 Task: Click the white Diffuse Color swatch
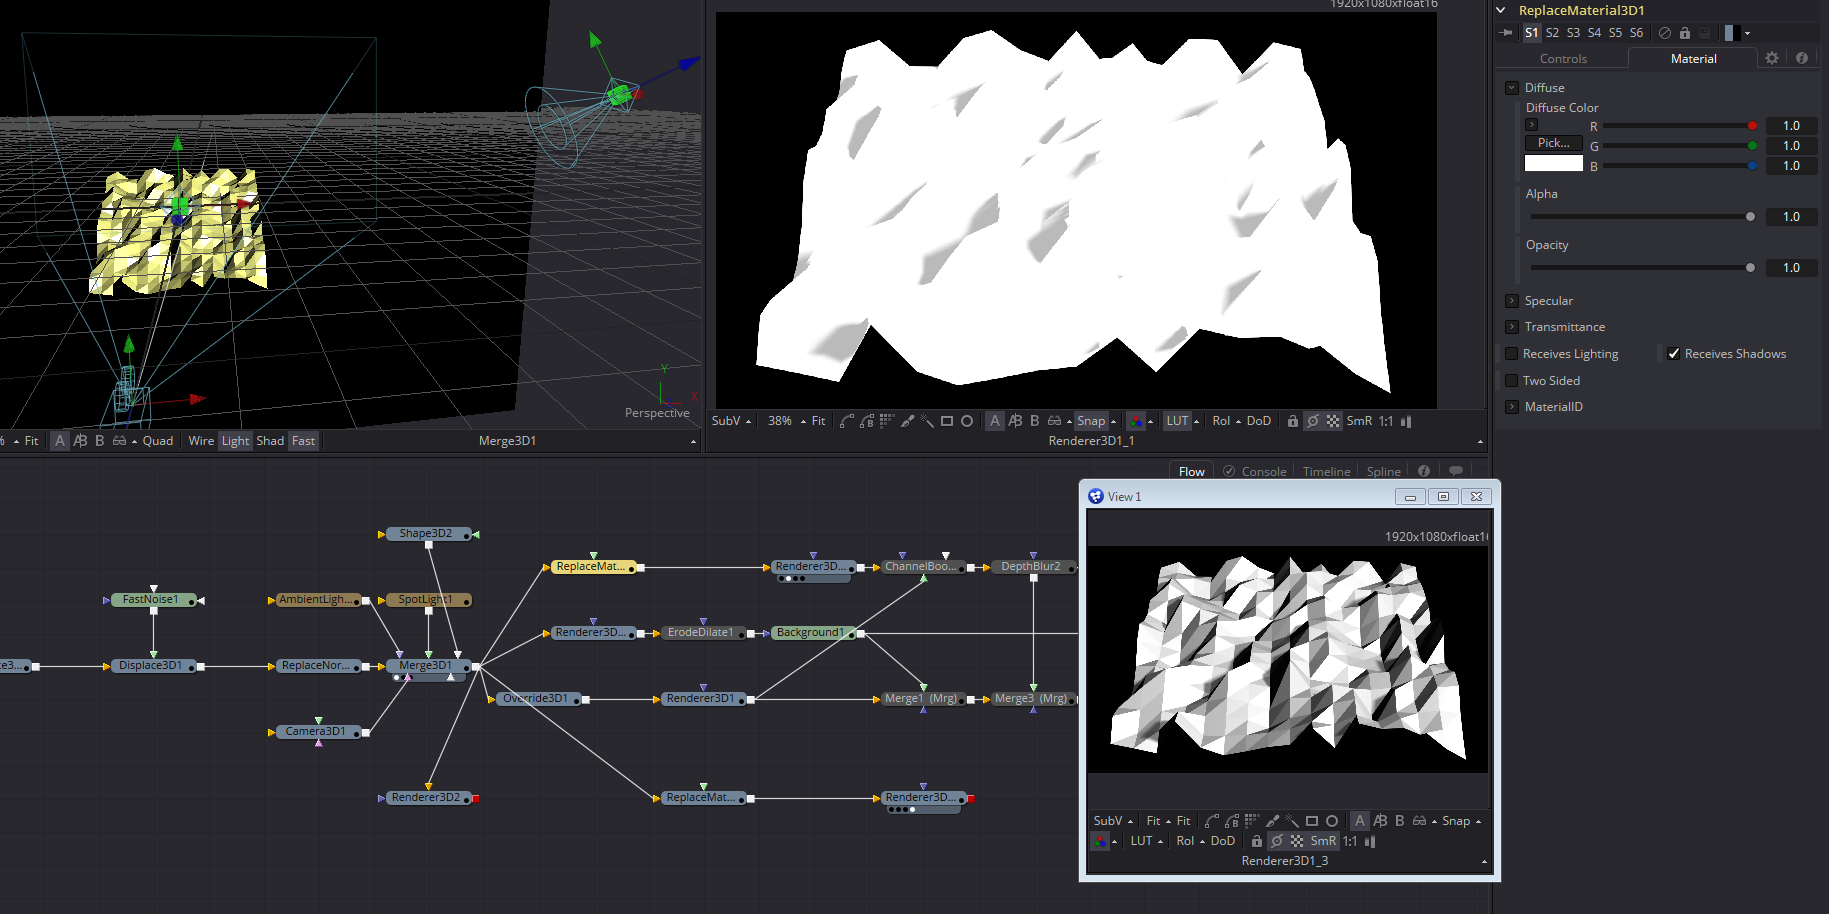tap(1553, 163)
